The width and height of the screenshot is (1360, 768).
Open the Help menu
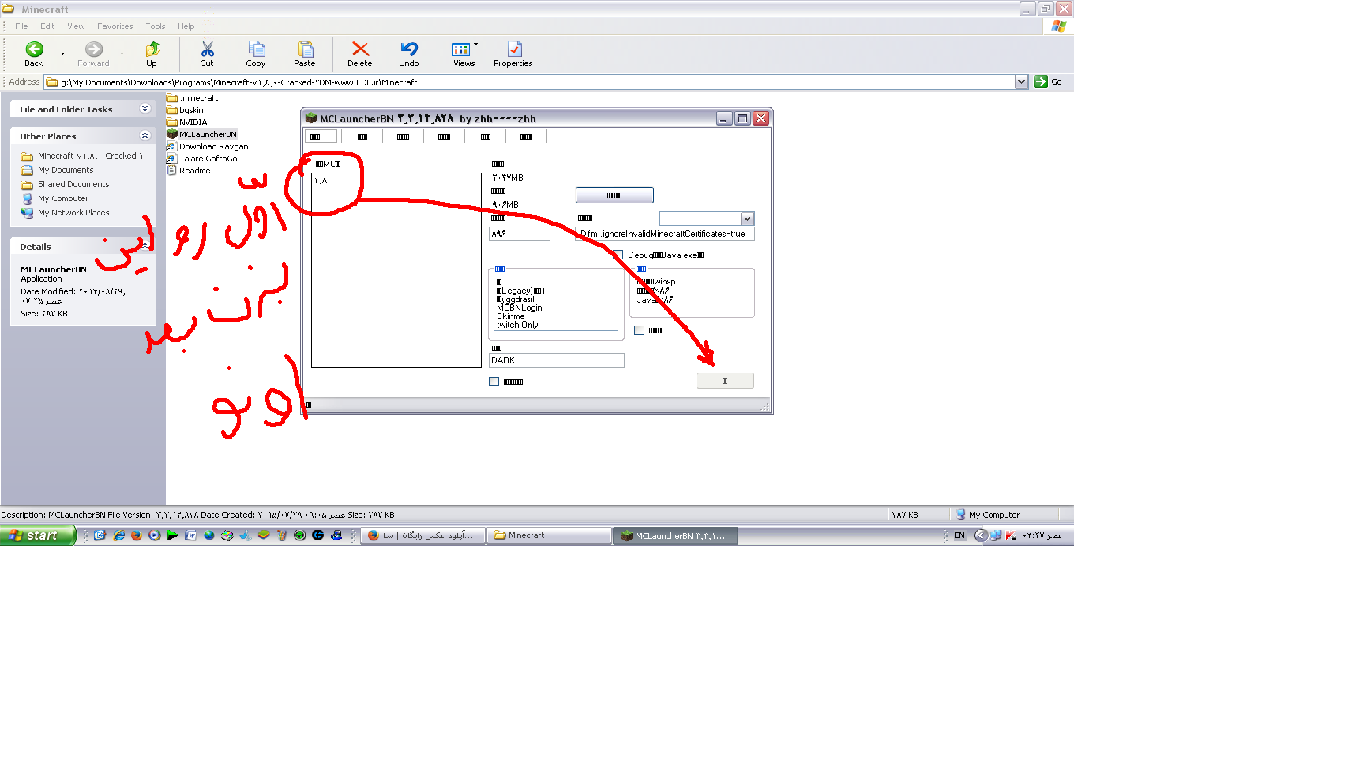click(186, 26)
